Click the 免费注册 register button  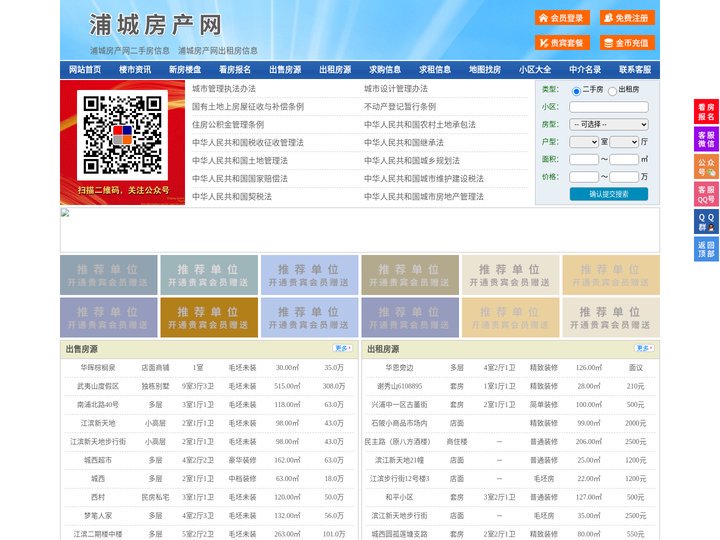coord(627,18)
